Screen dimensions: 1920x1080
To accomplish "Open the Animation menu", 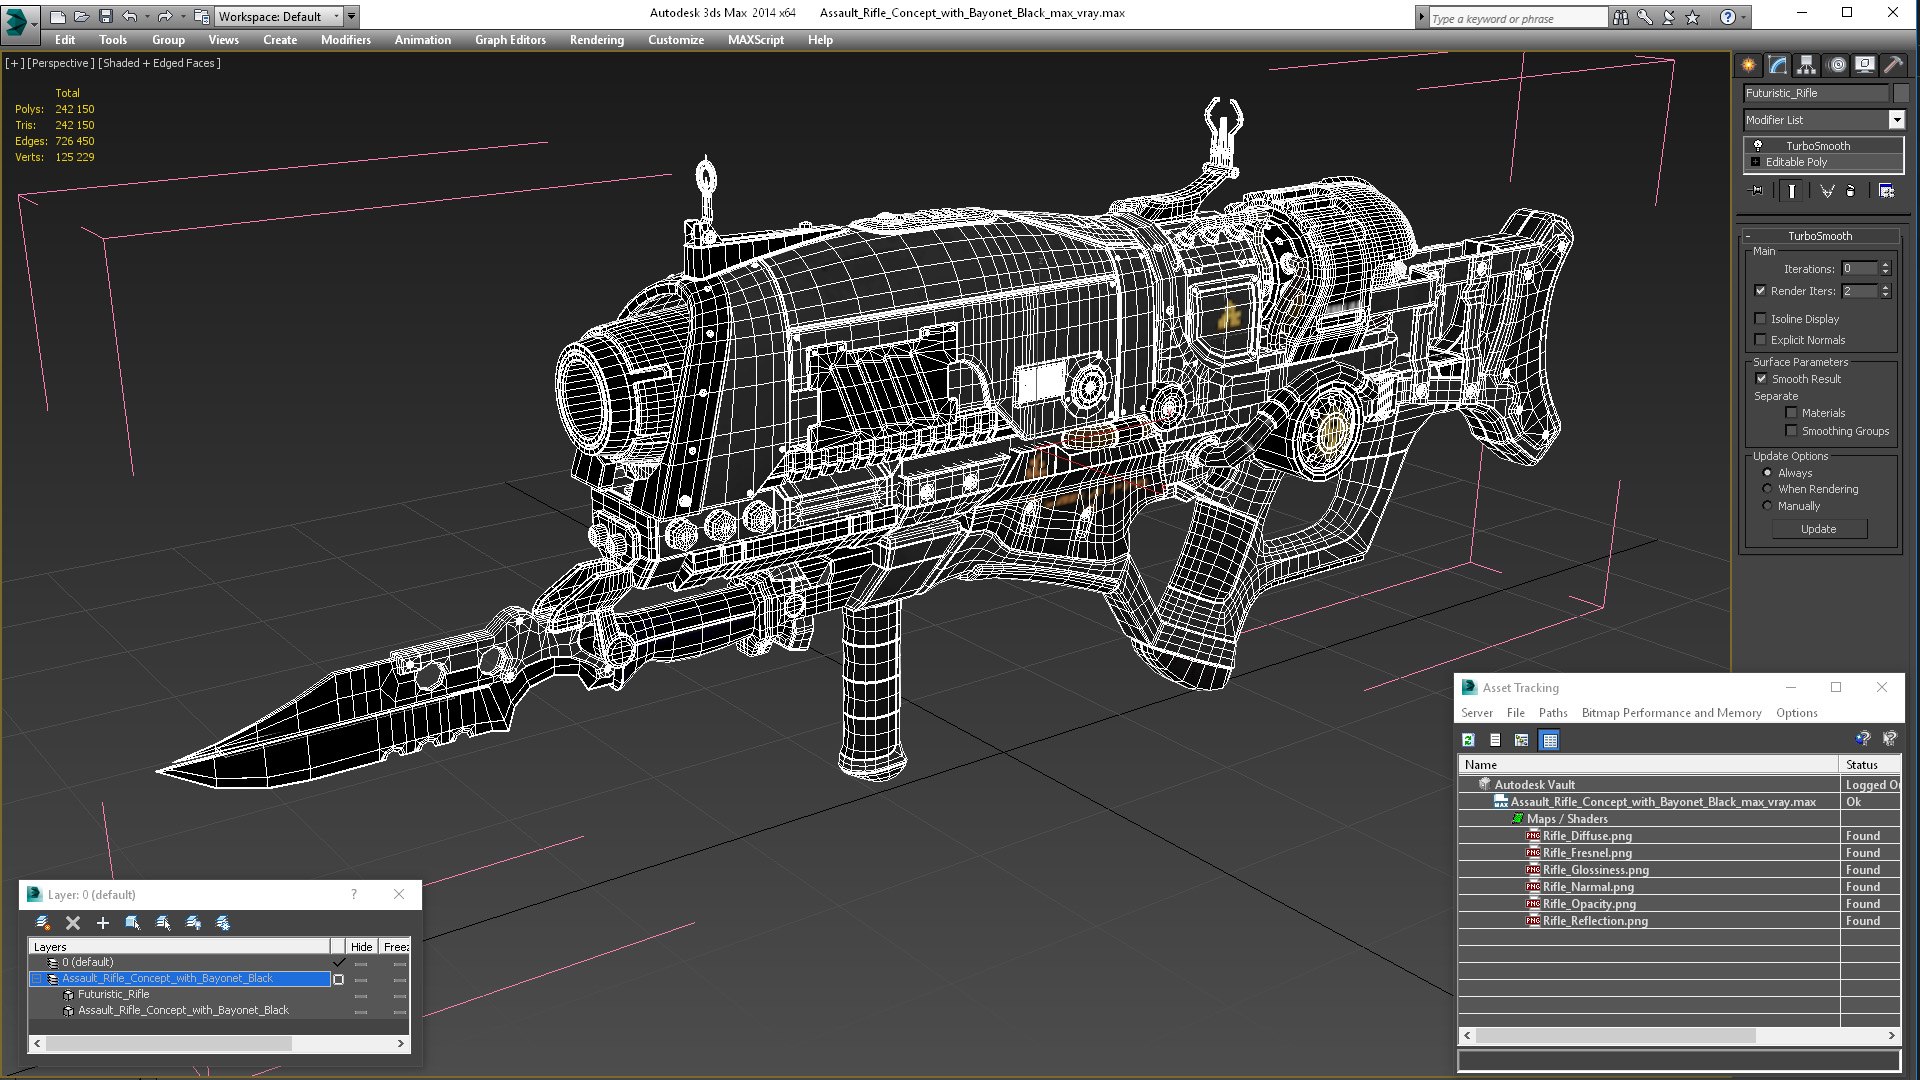I will point(423,40).
